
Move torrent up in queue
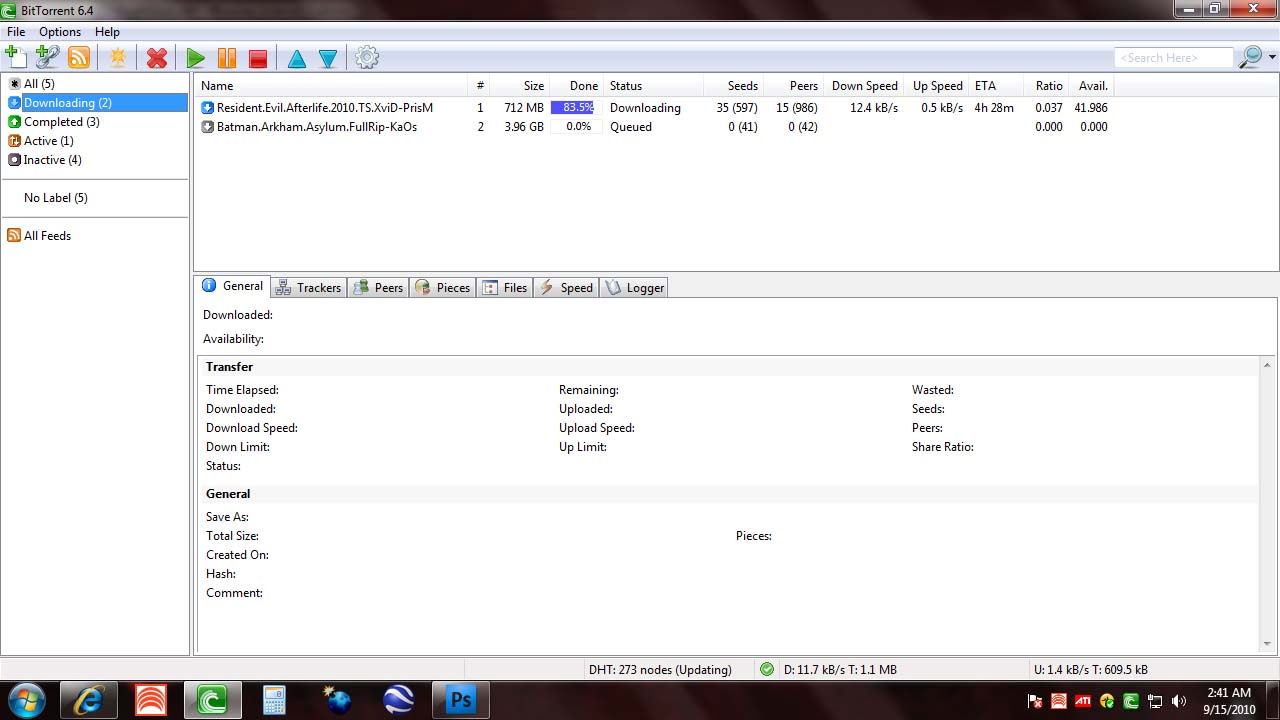click(x=297, y=59)
